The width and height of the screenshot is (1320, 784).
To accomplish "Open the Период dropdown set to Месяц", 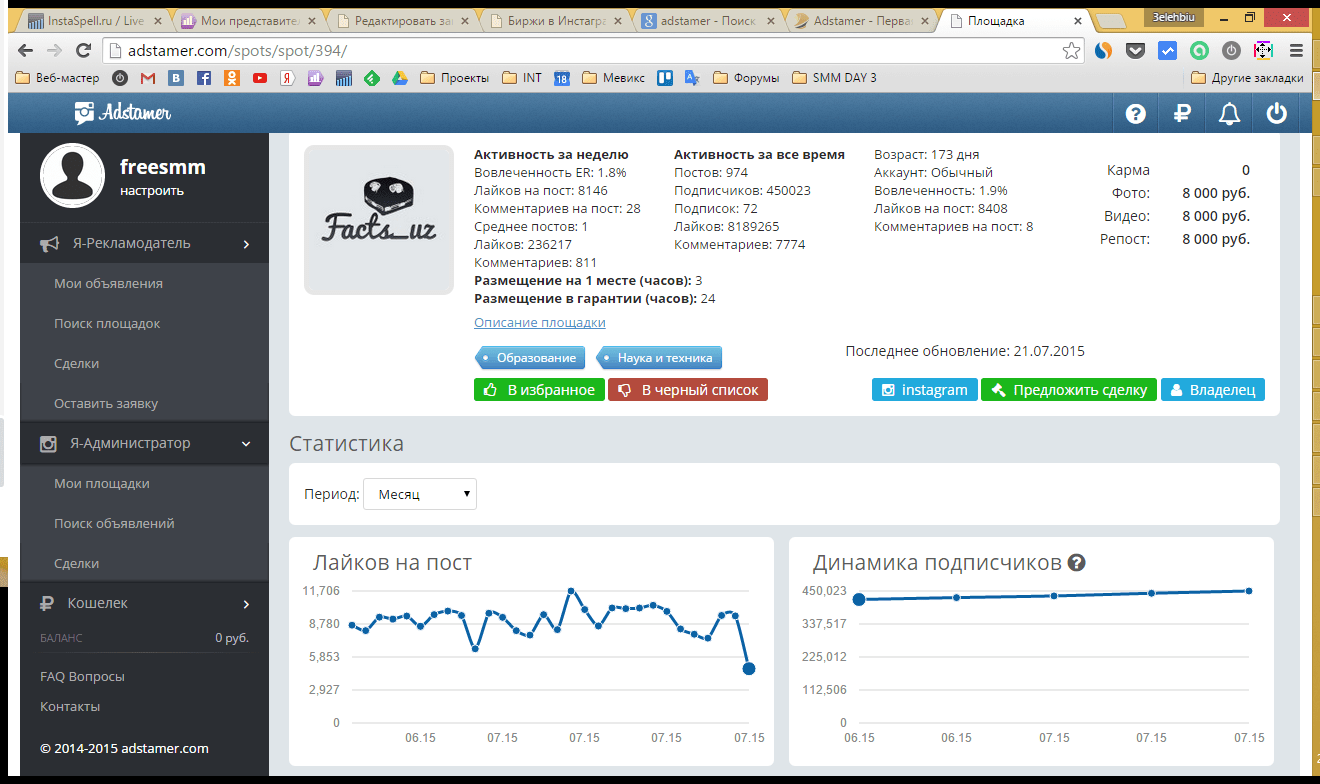I will pos(420,494).
